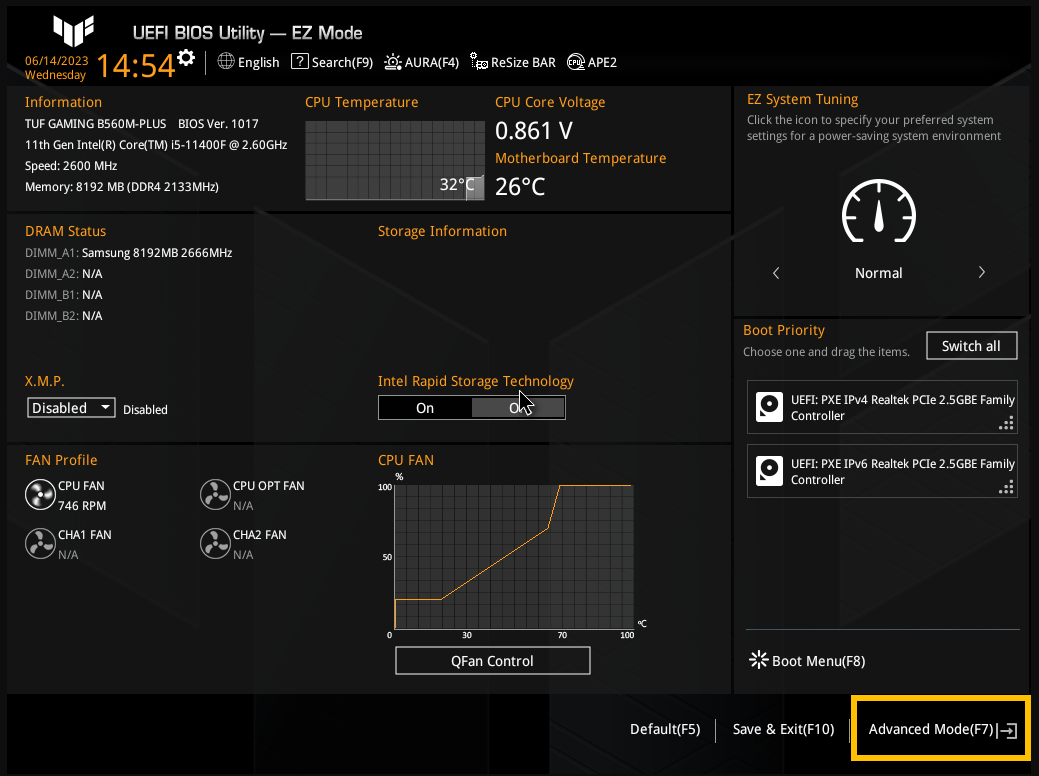Screen dimensions: 1039x776
Task: Open the AURA(F4) menu item
Action: pyautogui.click(x=421, y=62)
